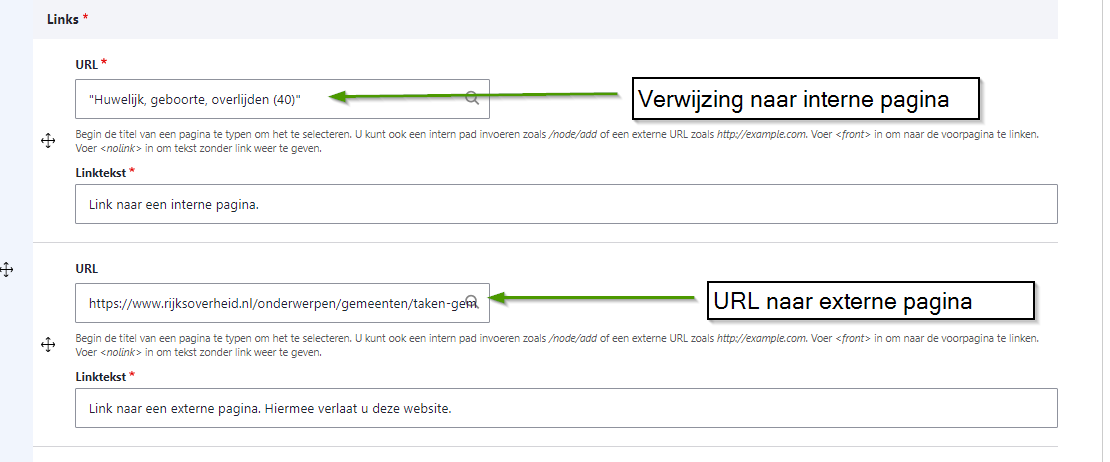The image size is (1110, 462).
Task: Click the drag handle beside the first link's help text
Action: [x=47, y=141]
